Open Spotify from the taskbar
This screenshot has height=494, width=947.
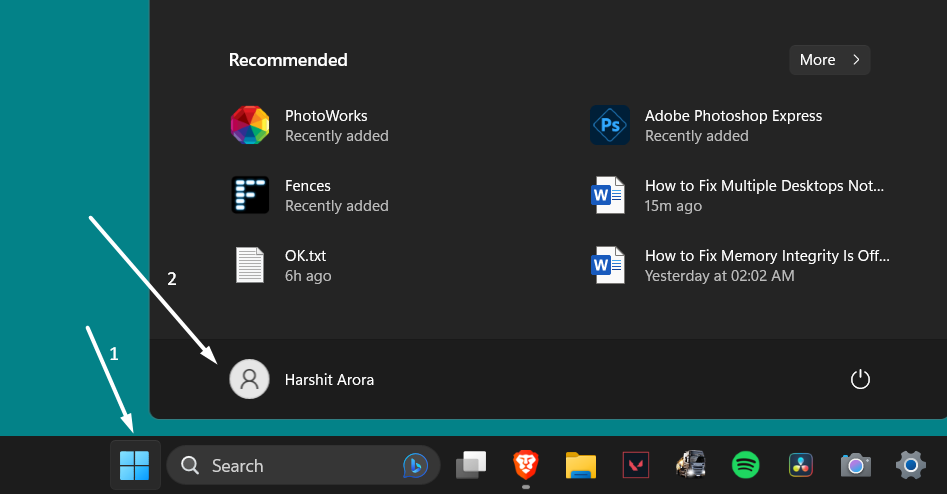tap(745, 465)
